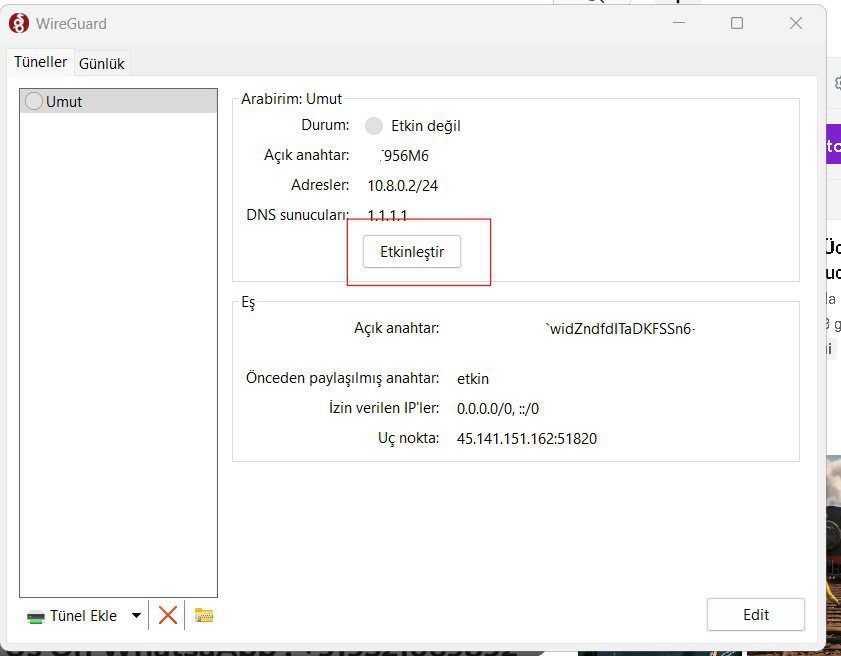This screenshot has height=656, width=841.
Task: Click the Etkinleştir button to activate tunnel
Action: point(412,252)
